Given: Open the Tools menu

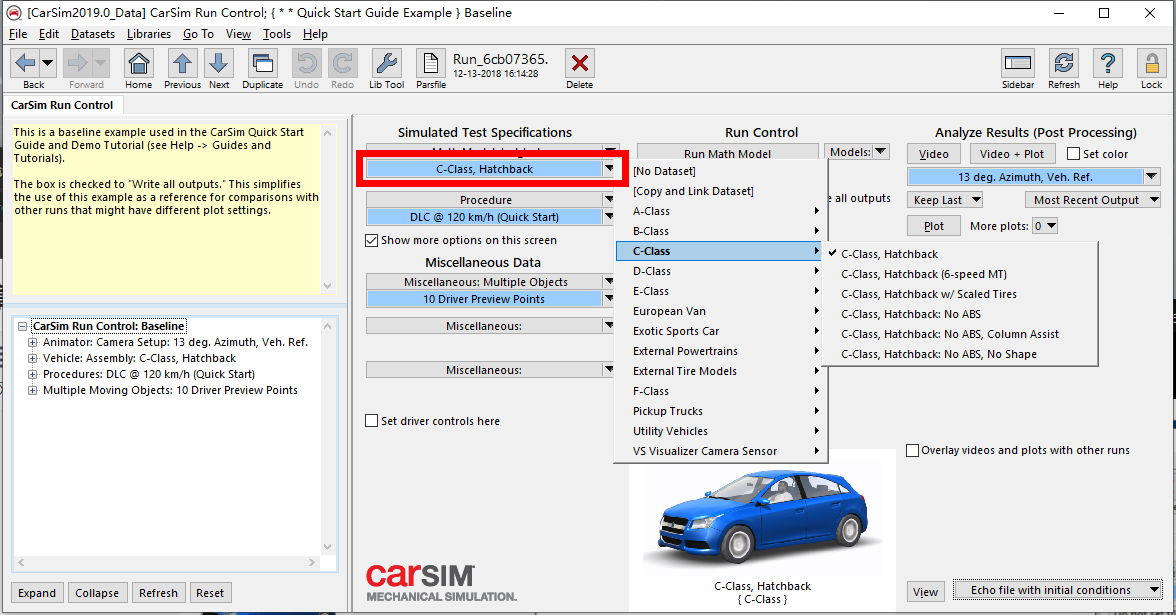Looking at the screenshot, I should pos(277,34).
